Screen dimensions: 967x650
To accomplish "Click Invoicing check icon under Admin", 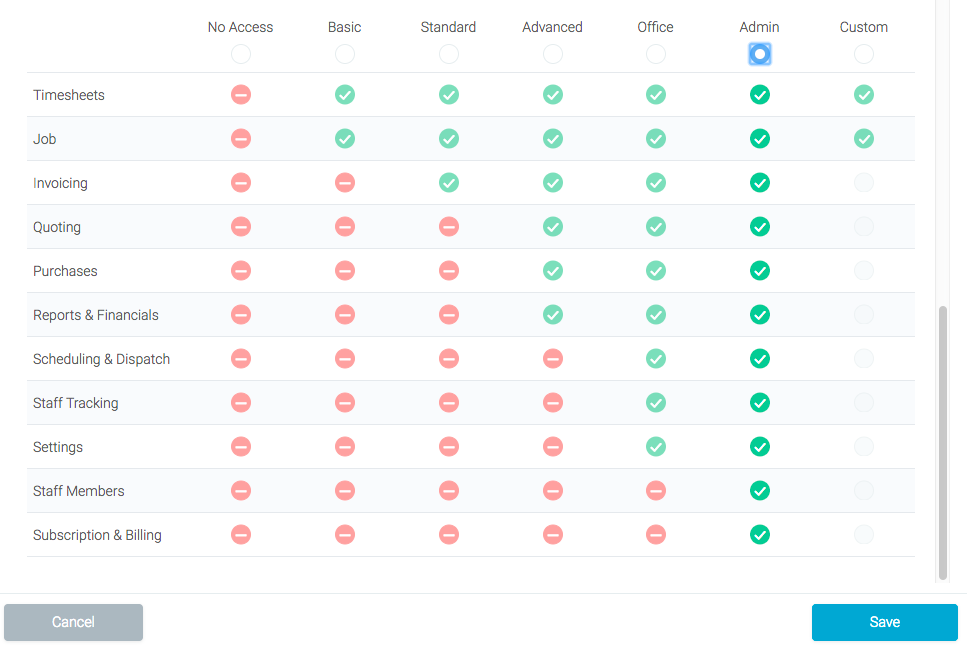I will (x=760, y=183).
